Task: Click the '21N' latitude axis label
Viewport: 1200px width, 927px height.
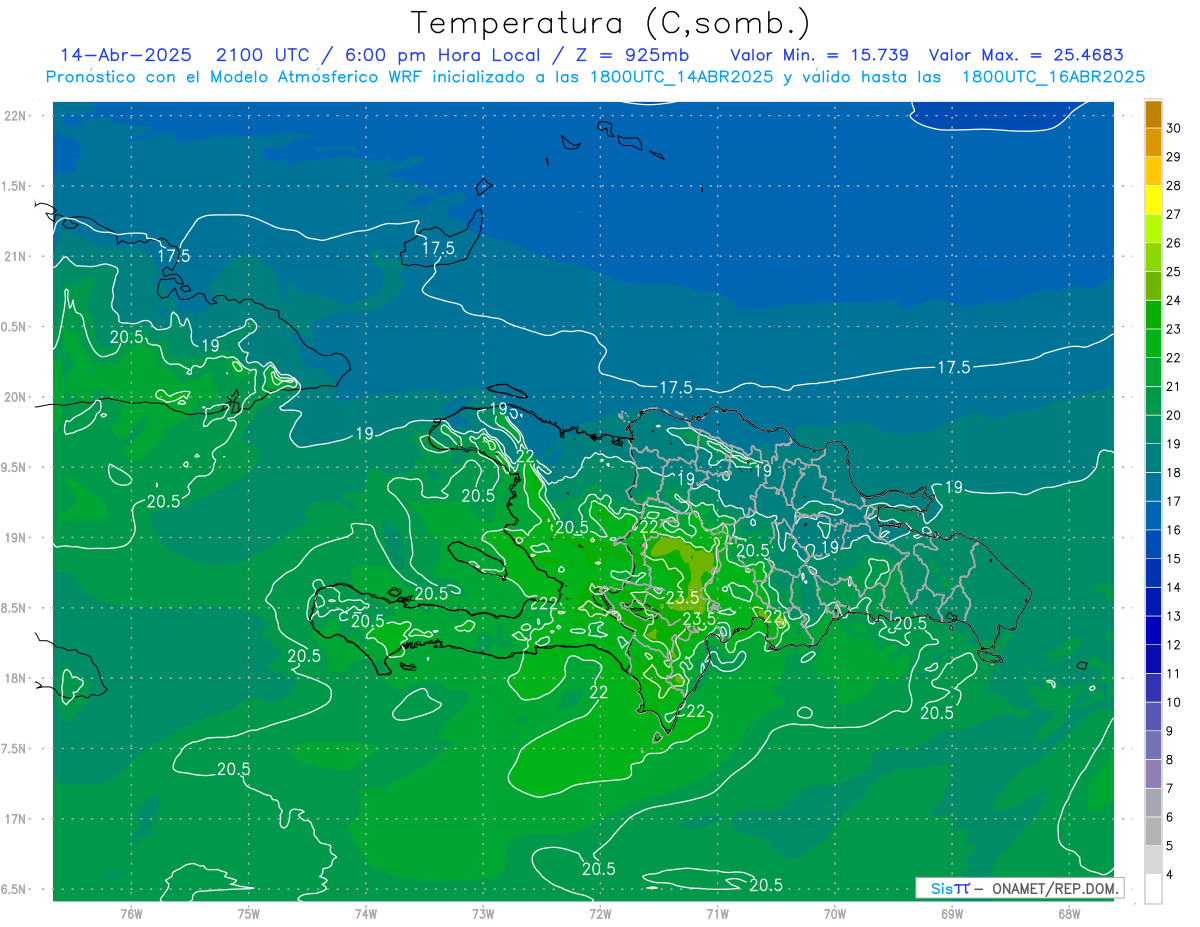Action: pos(17,256)
